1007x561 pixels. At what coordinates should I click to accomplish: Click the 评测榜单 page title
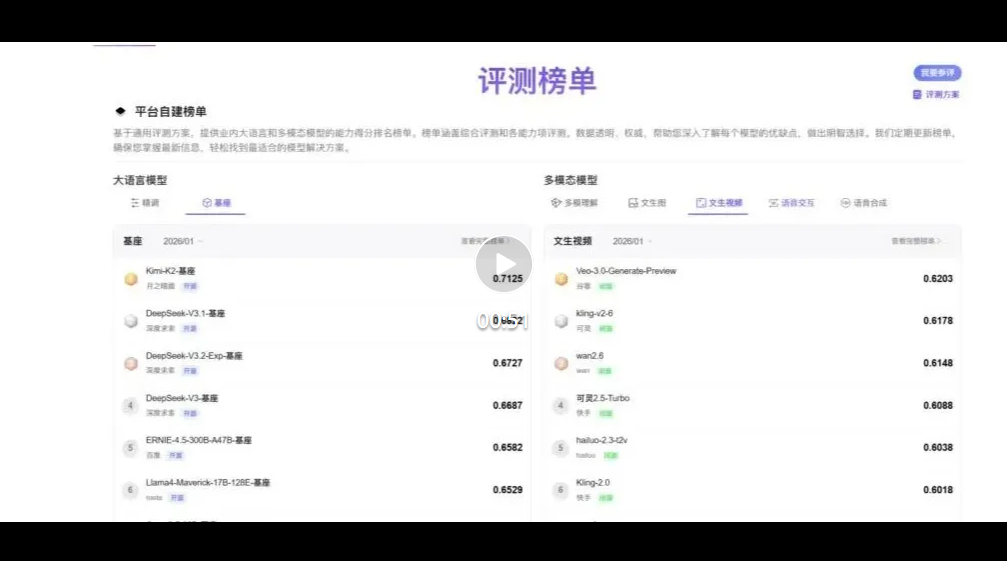538,82
